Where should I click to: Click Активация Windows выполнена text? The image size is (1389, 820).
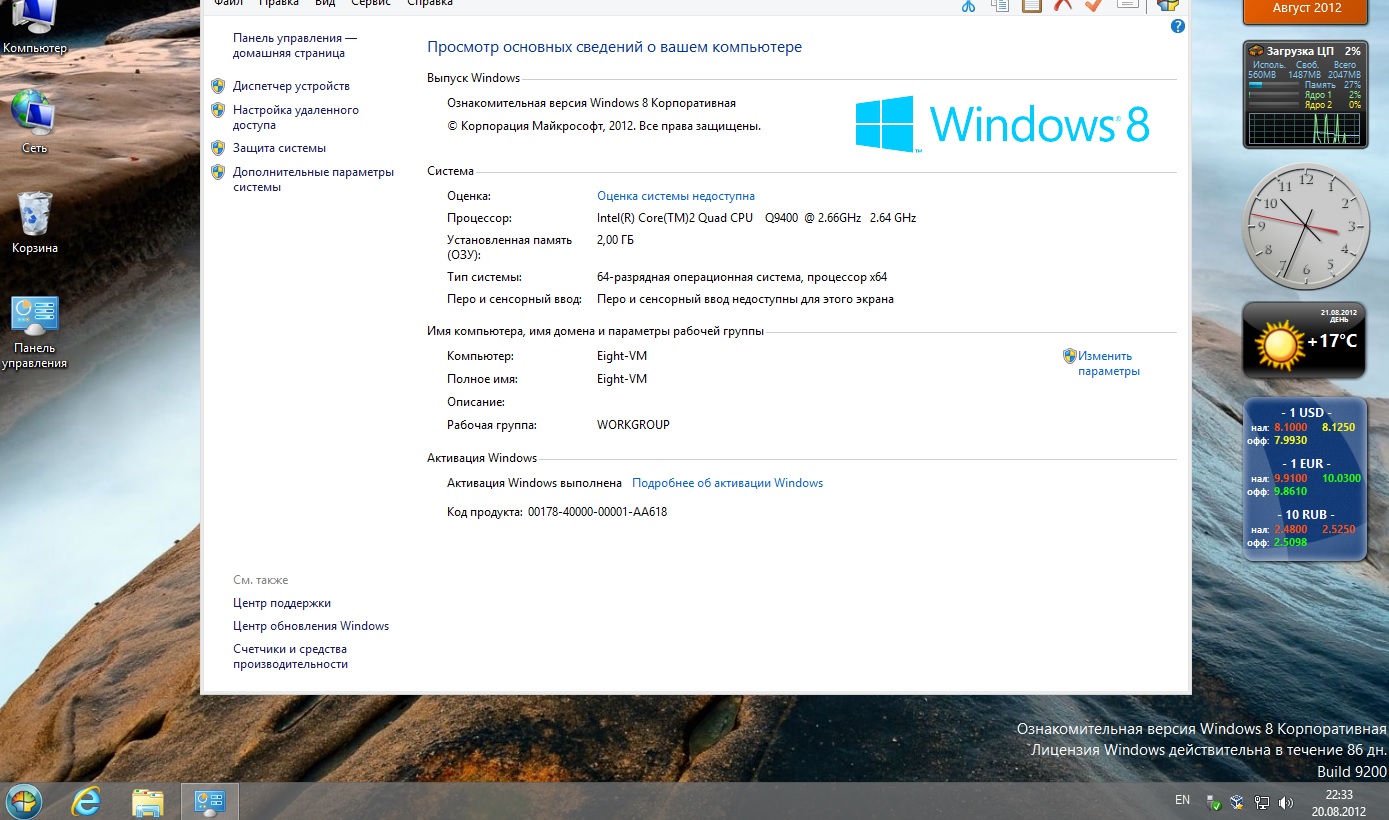534,483
